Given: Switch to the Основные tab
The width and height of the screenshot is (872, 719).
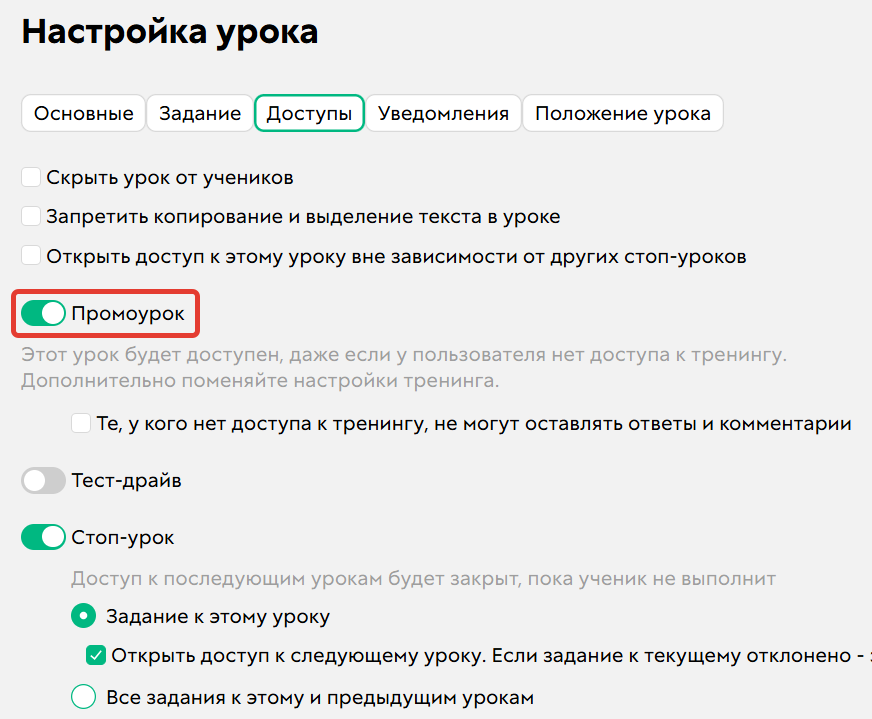Looking at the screenshot, I should [x=83, y=113].
